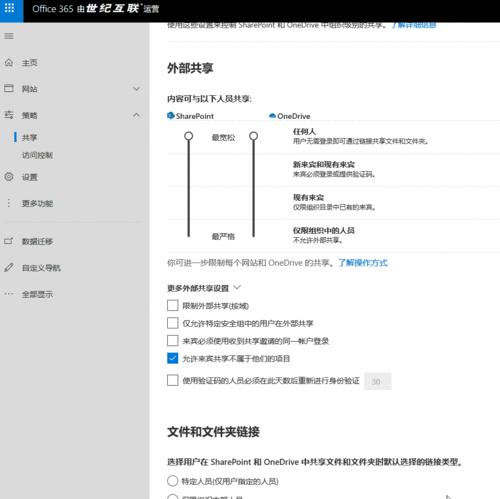
Task: Collapse the 策略 section chevron
Action: [136, 115]
